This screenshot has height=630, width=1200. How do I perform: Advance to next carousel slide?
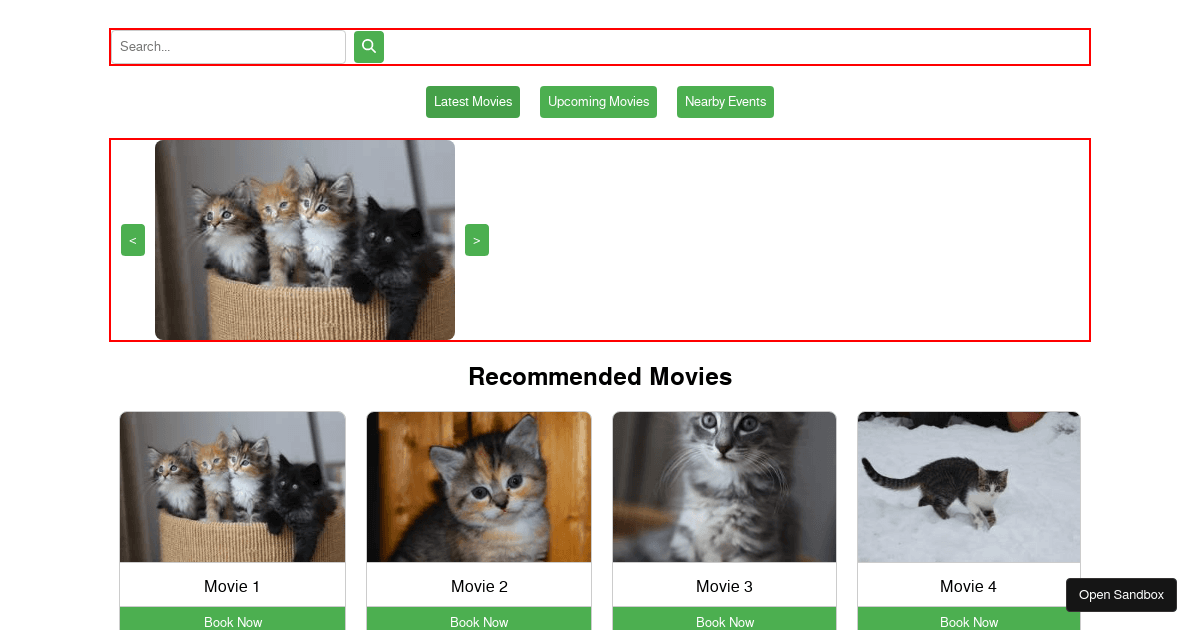coord(477,240)
